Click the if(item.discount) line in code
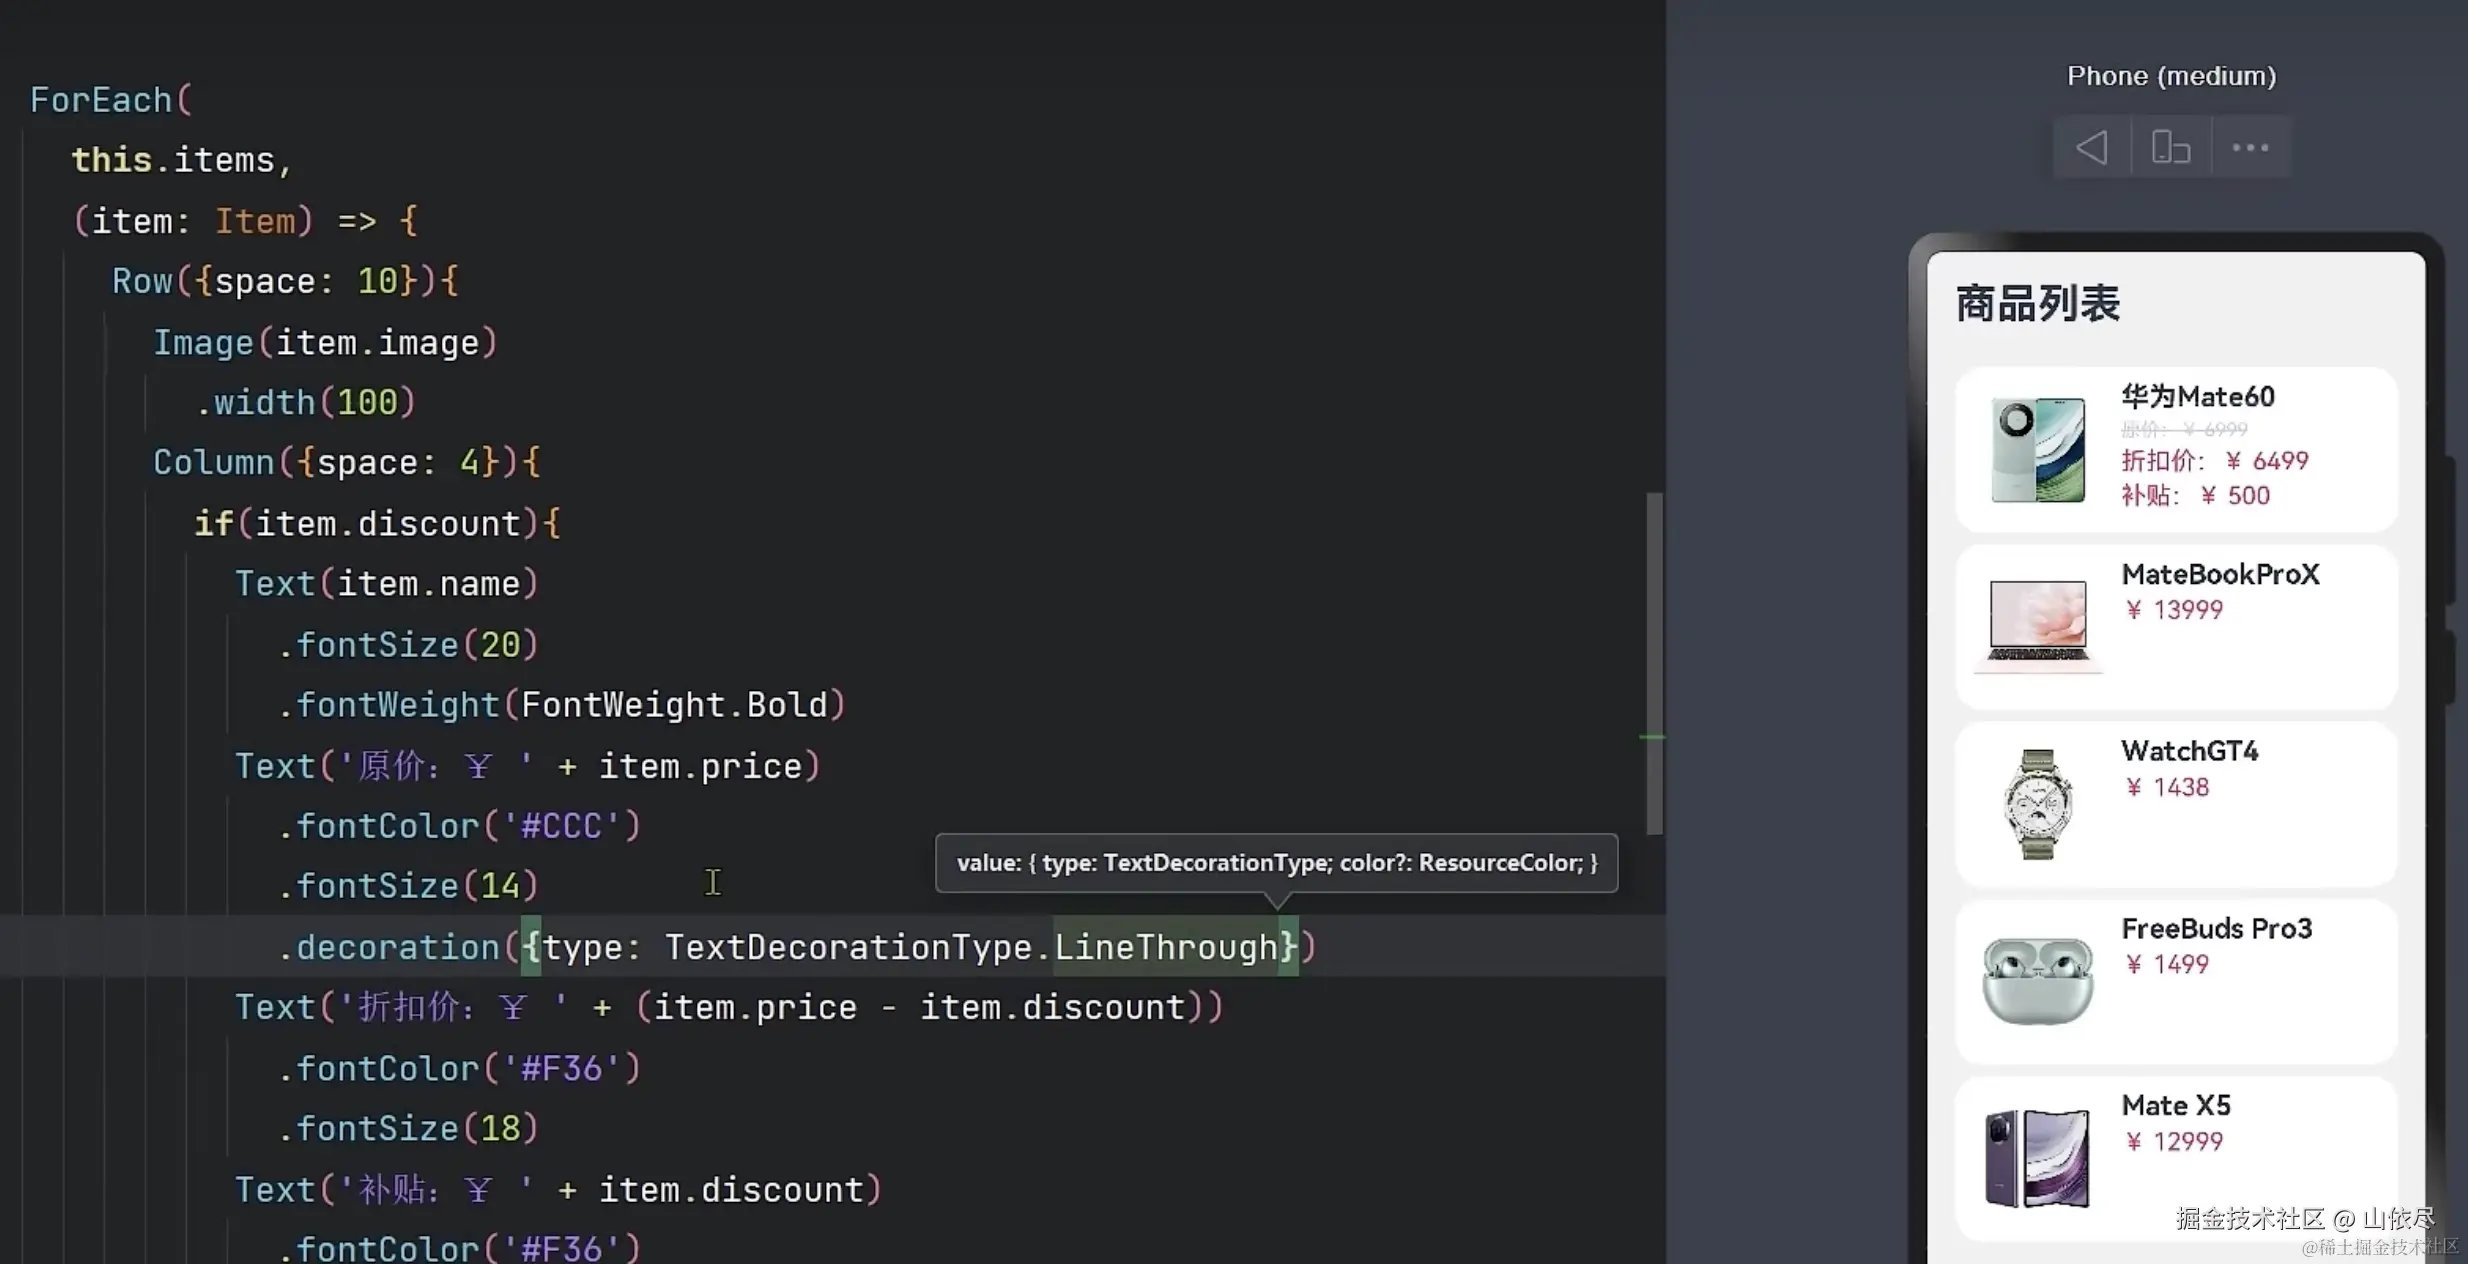Image resolution: width=2468 pixels, height=1264 pixels. point(376,524)
